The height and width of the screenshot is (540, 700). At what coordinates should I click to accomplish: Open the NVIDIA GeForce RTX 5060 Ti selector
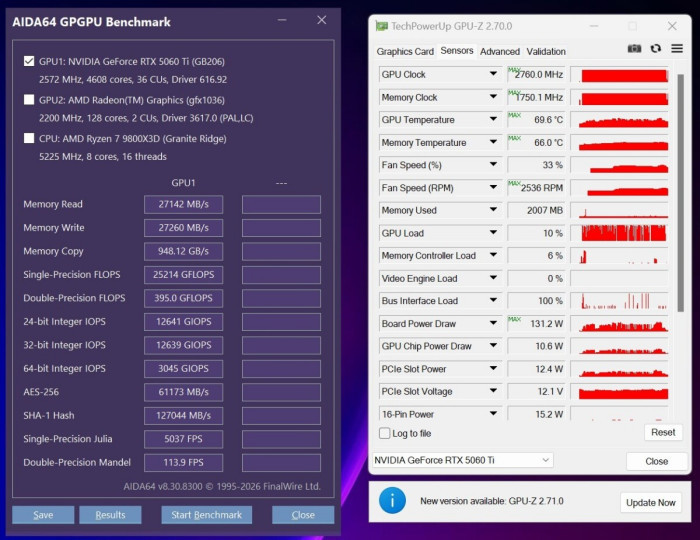(462, 460)
